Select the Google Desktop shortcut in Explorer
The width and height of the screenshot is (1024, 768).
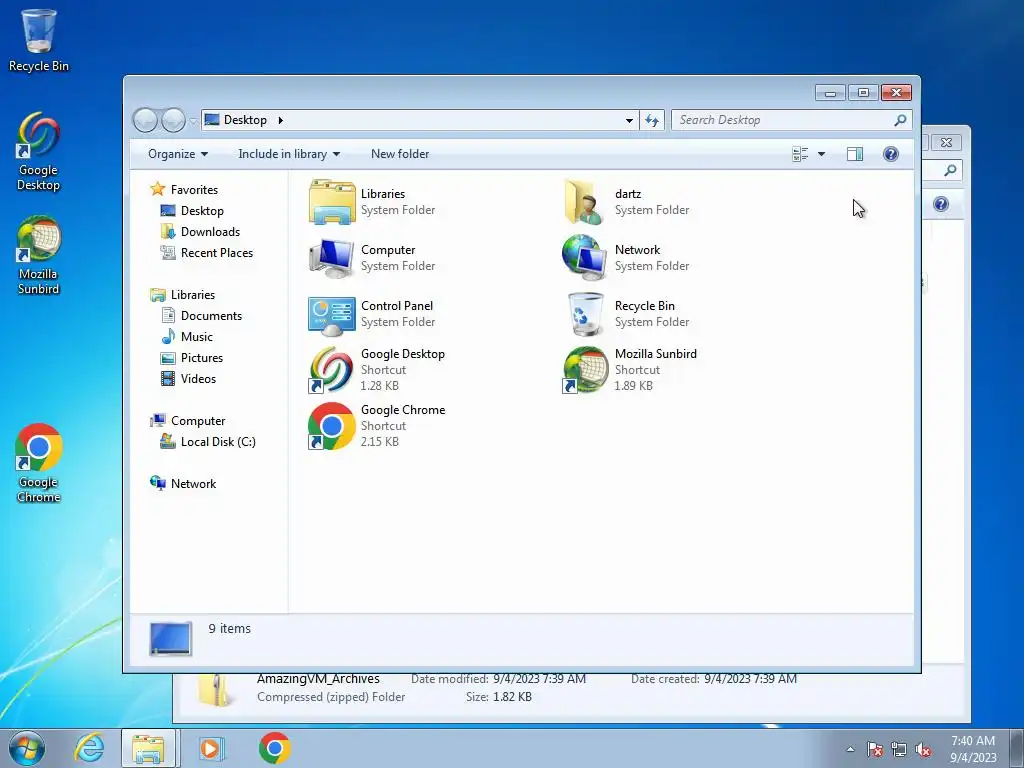pos(332,370)
